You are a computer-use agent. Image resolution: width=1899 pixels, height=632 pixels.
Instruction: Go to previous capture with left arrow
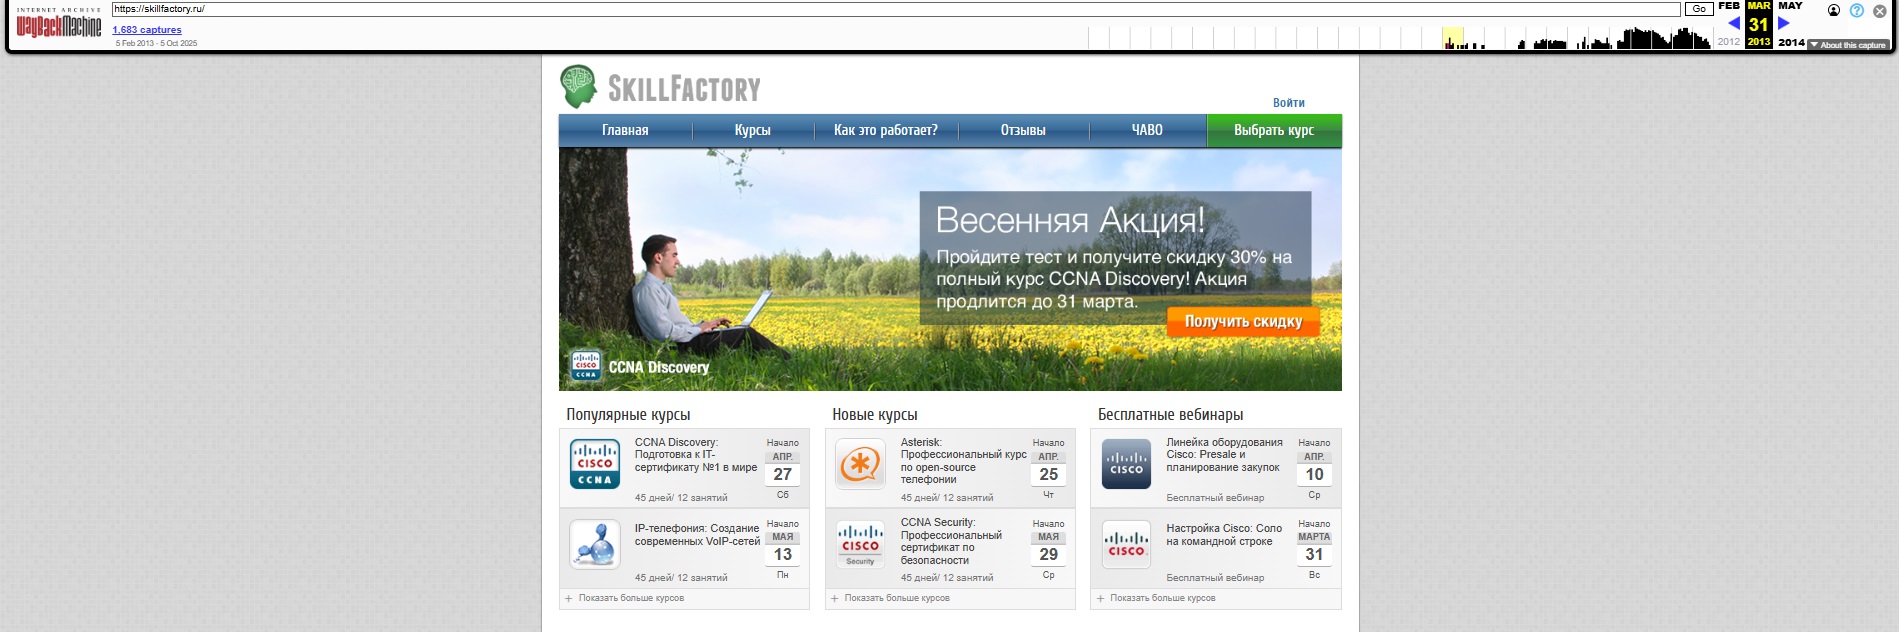[x=1734, y=23]
